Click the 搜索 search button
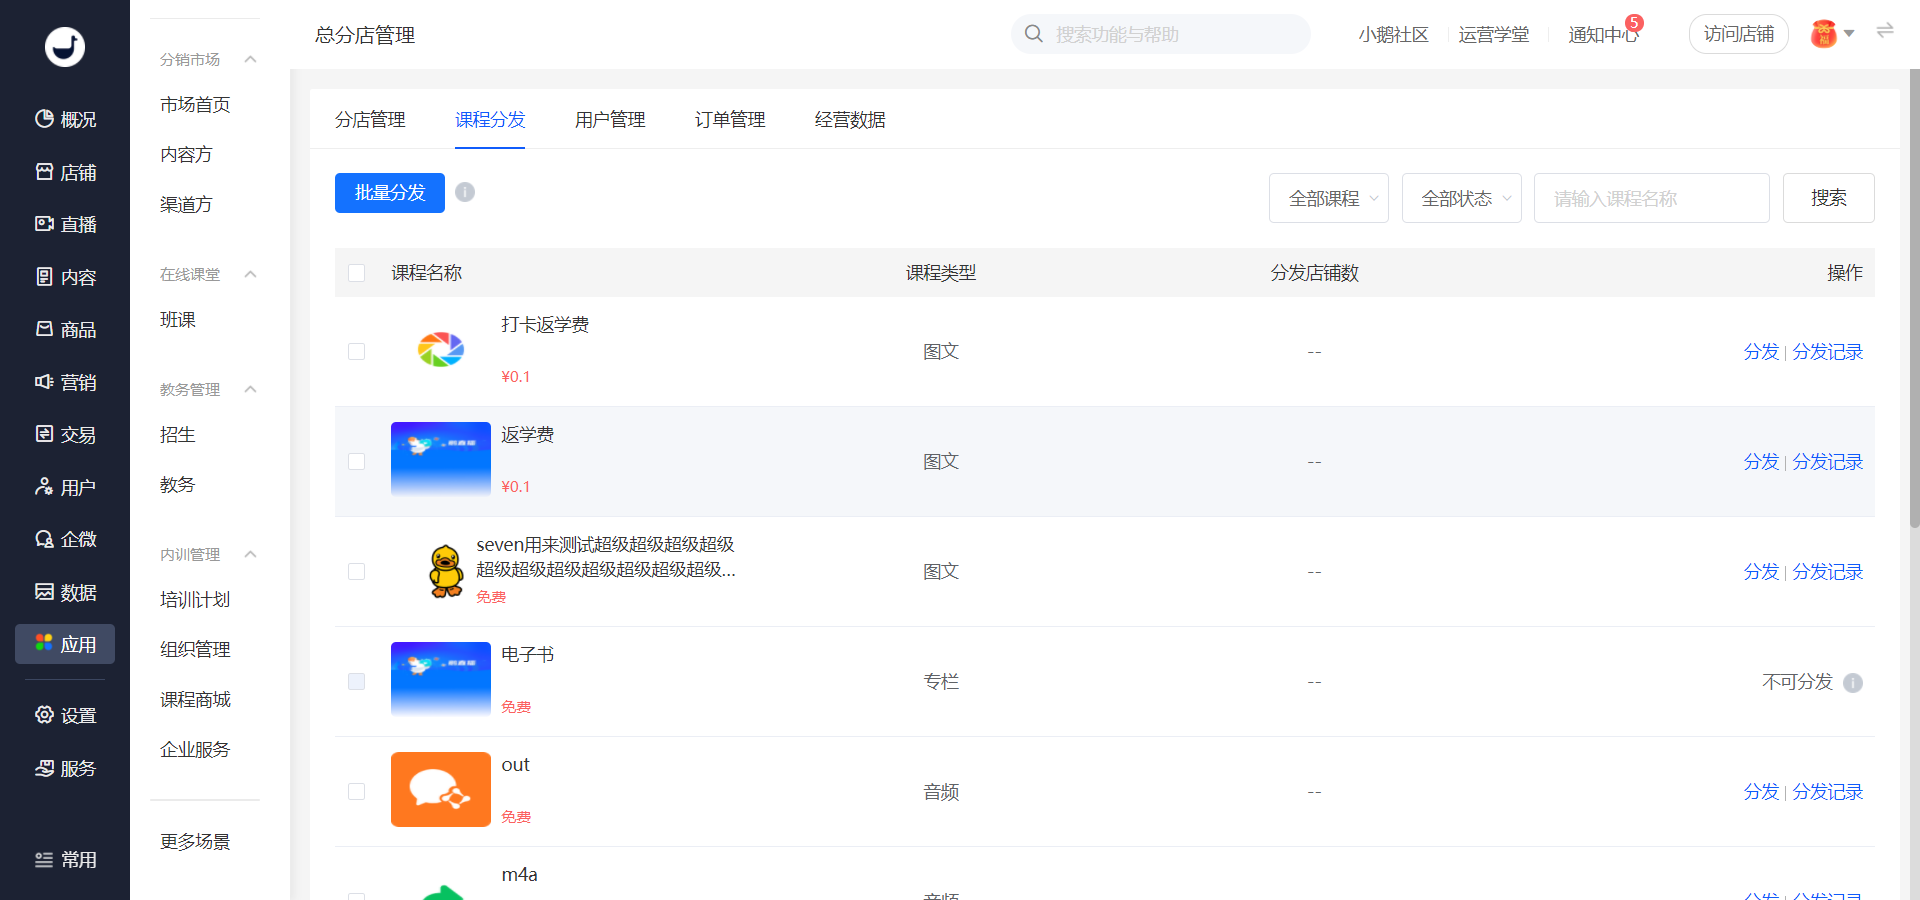The image size is (1920, 900). tap(1829, 198)
